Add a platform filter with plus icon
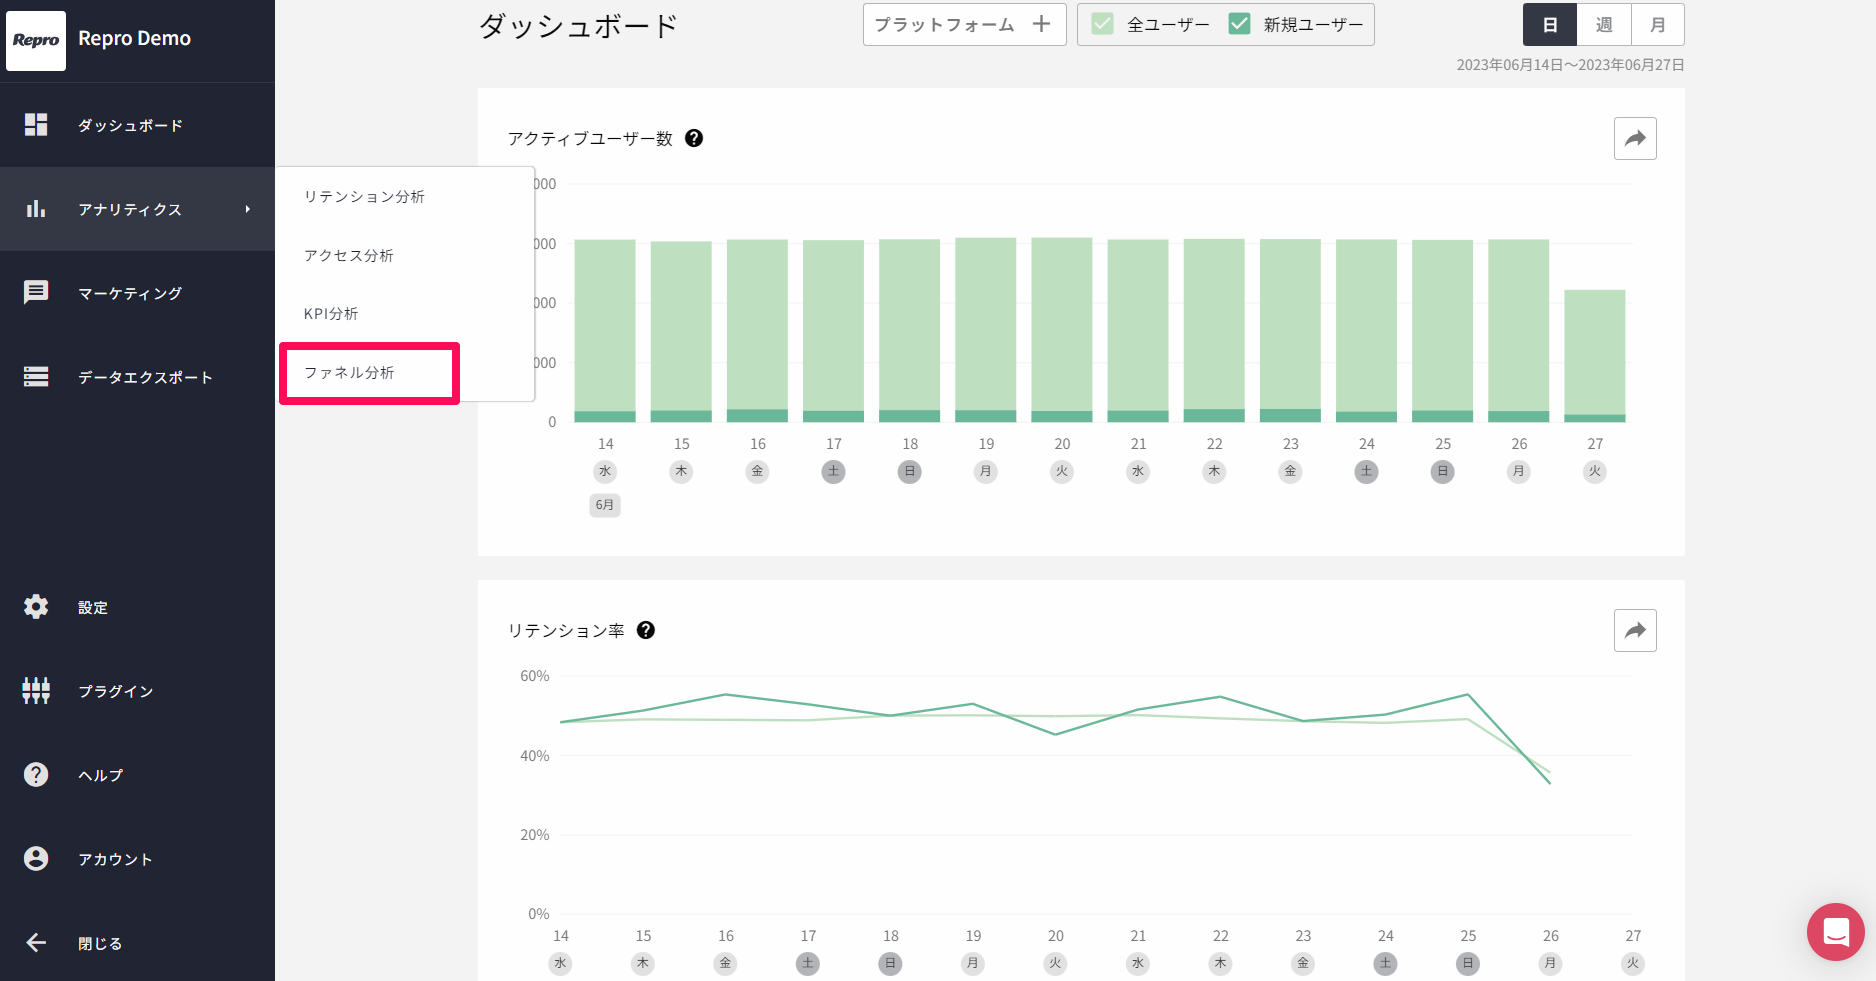The image size is (1876, 981). (1041, 24)
